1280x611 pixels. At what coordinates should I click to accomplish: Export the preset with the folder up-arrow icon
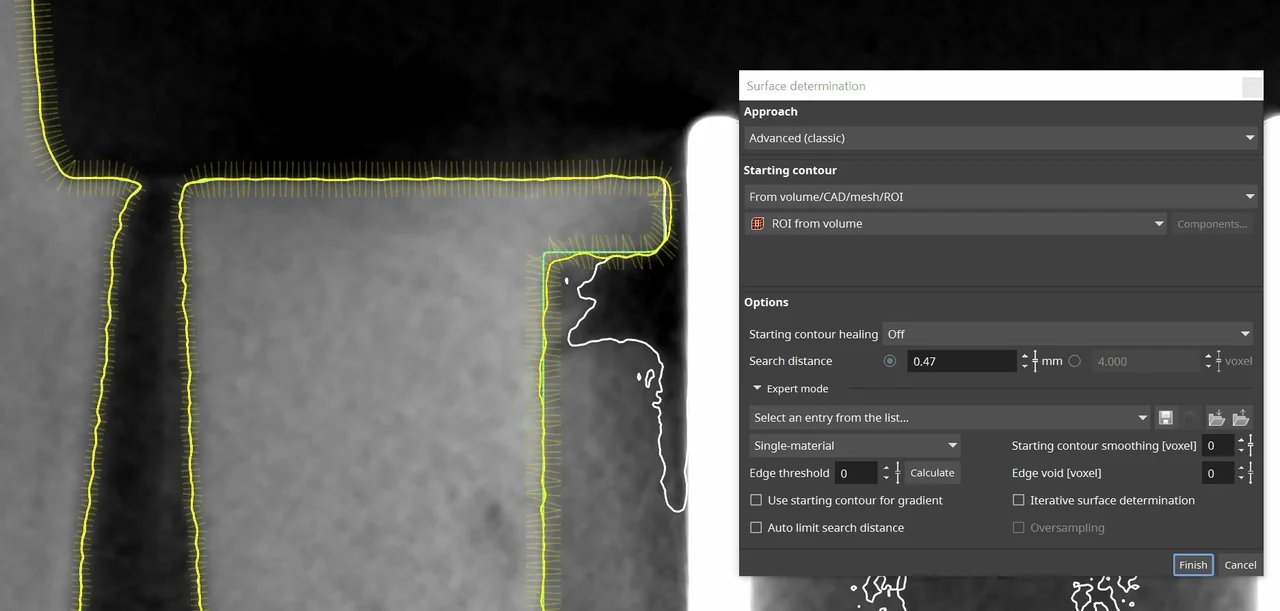coord(1240,418)
